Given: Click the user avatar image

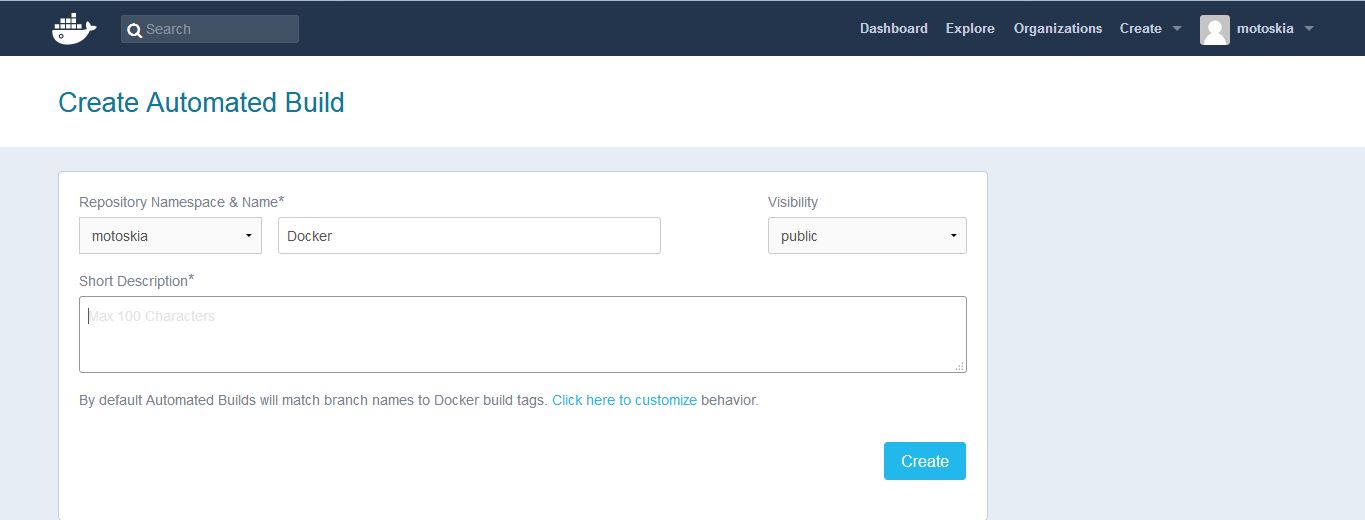Looking at the screenshot, I should click(1214, 29).
